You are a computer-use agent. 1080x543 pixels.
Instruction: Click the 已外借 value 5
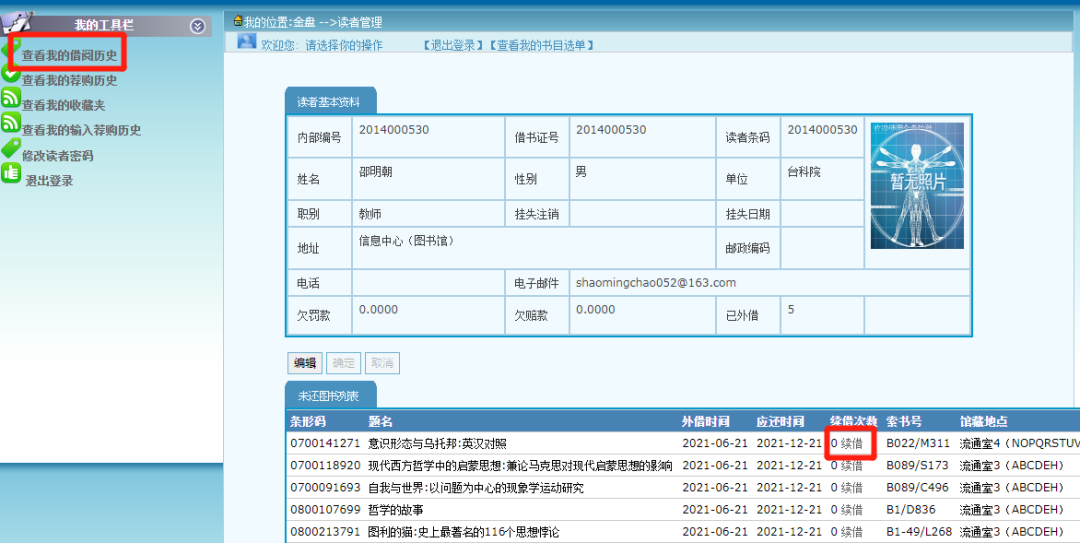point(791,309)
